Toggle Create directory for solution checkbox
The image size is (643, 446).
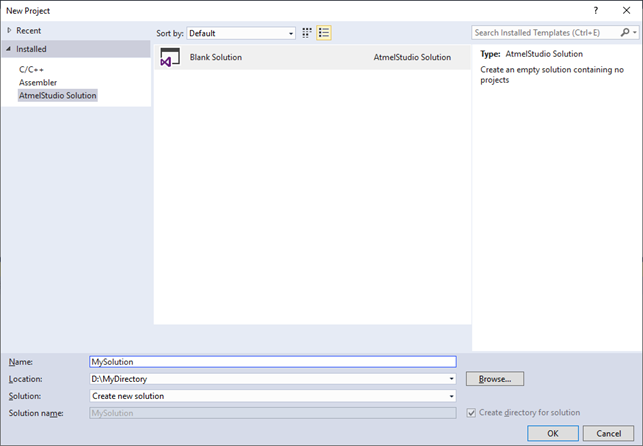click(471, 413)
